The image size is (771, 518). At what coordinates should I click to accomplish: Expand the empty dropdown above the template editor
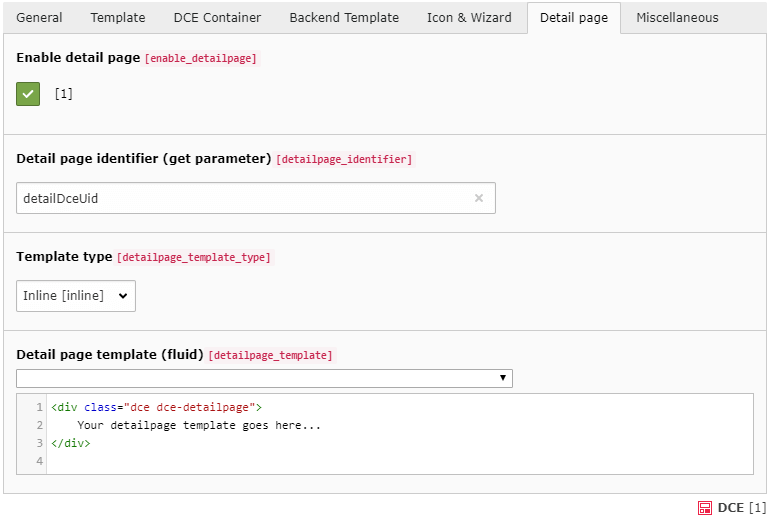tap(264, 378)
